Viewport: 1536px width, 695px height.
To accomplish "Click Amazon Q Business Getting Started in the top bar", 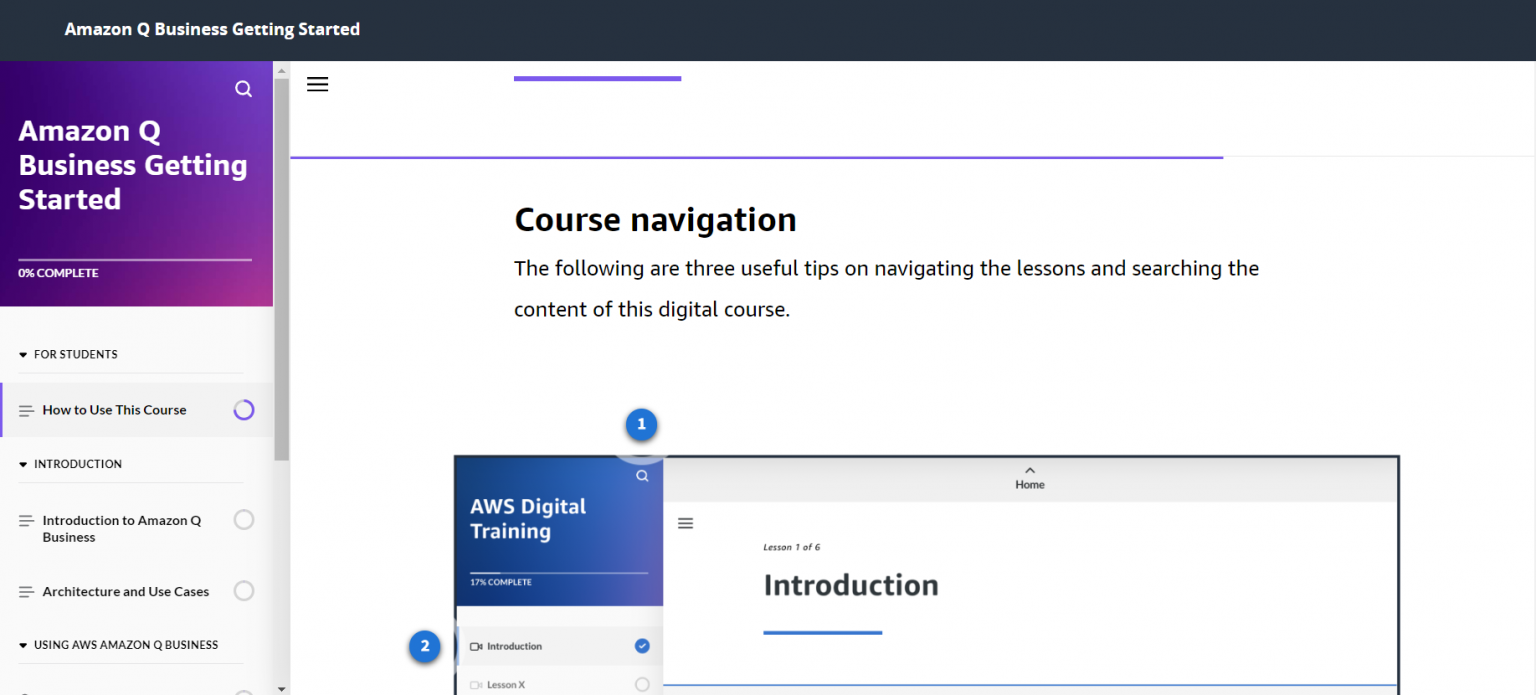I will 212,29.
